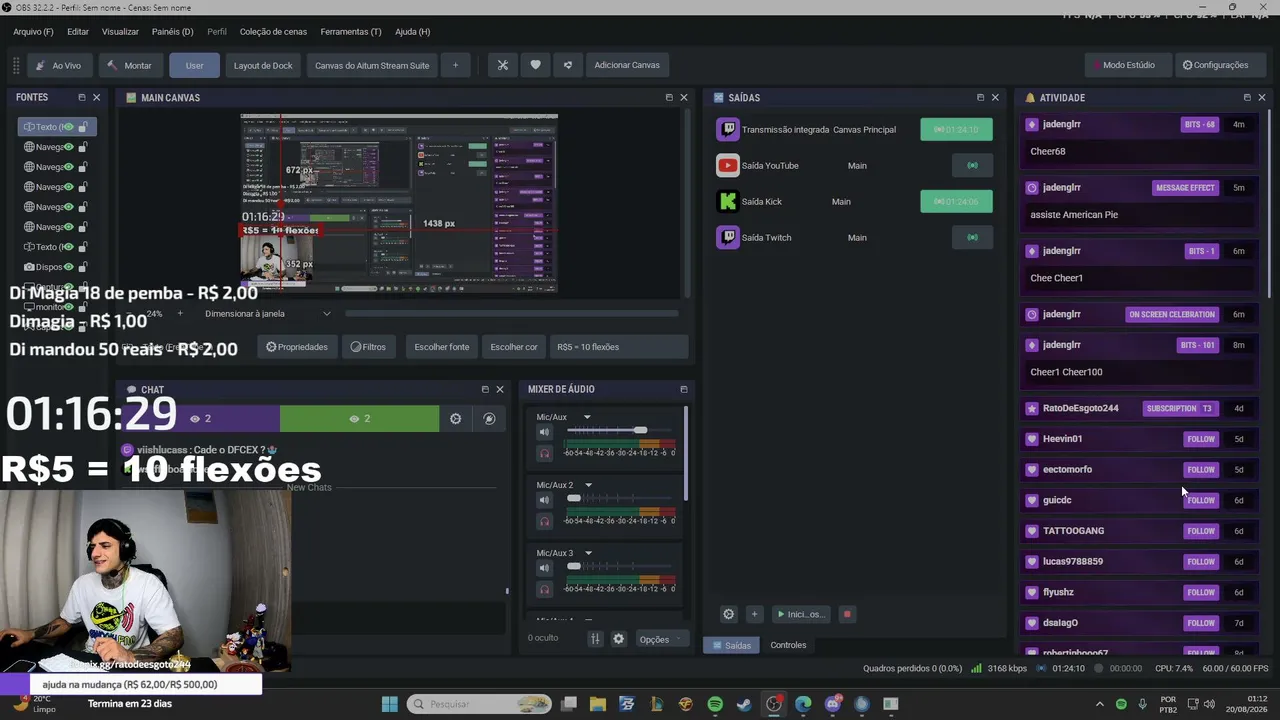Toggle Transmissão integrada stream output
The width and height of the screenshot is (1280, 720).
click(956, 130)
